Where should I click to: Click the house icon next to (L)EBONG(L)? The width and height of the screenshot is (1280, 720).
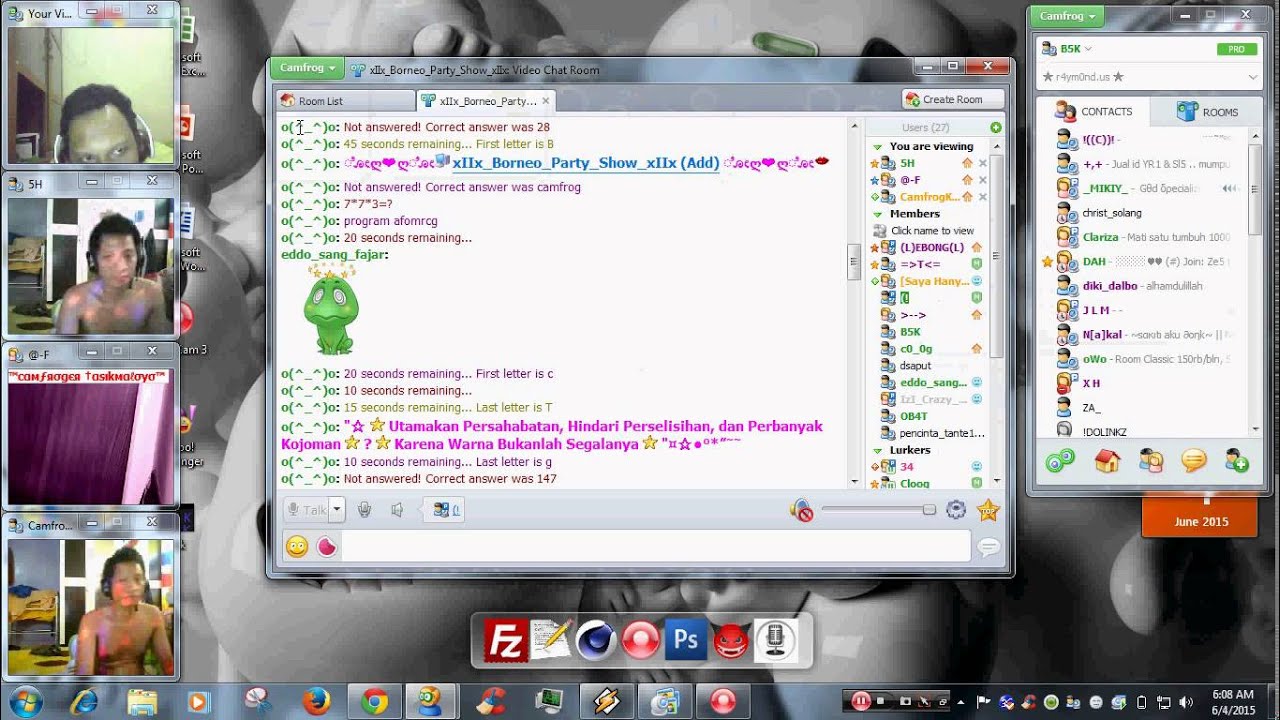click(x=977, y=247)
